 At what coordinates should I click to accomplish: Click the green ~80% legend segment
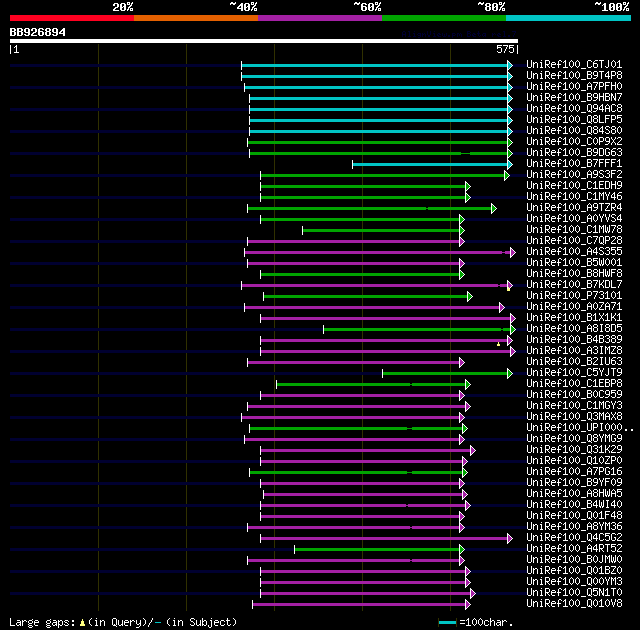pos(444,18)
